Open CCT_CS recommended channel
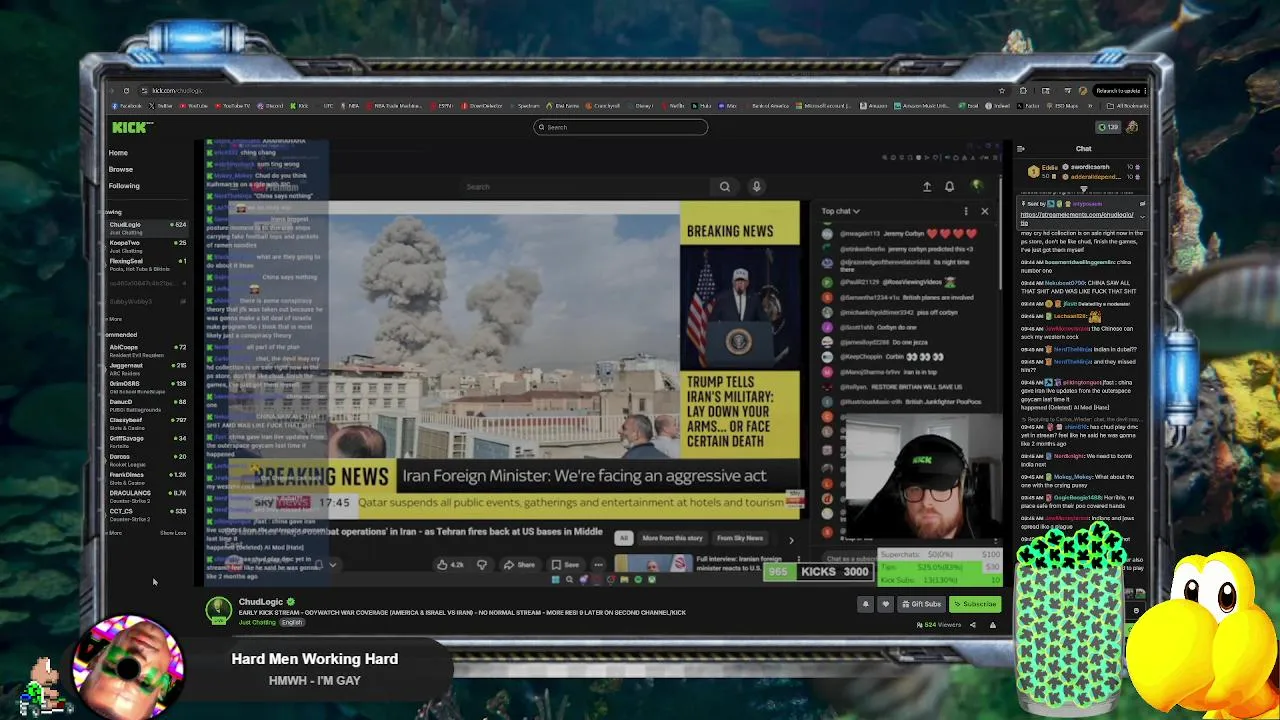Image resolution: width=1280 pixels, height=720 pixels. coord(147,514)
